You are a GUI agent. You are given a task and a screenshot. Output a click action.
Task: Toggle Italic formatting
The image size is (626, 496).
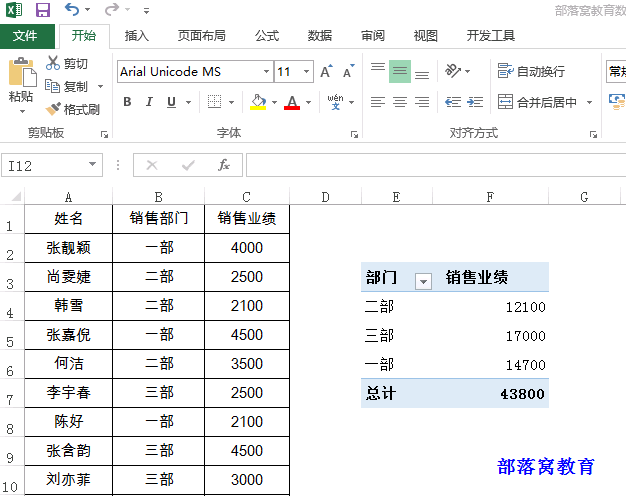tap(149, 102)
